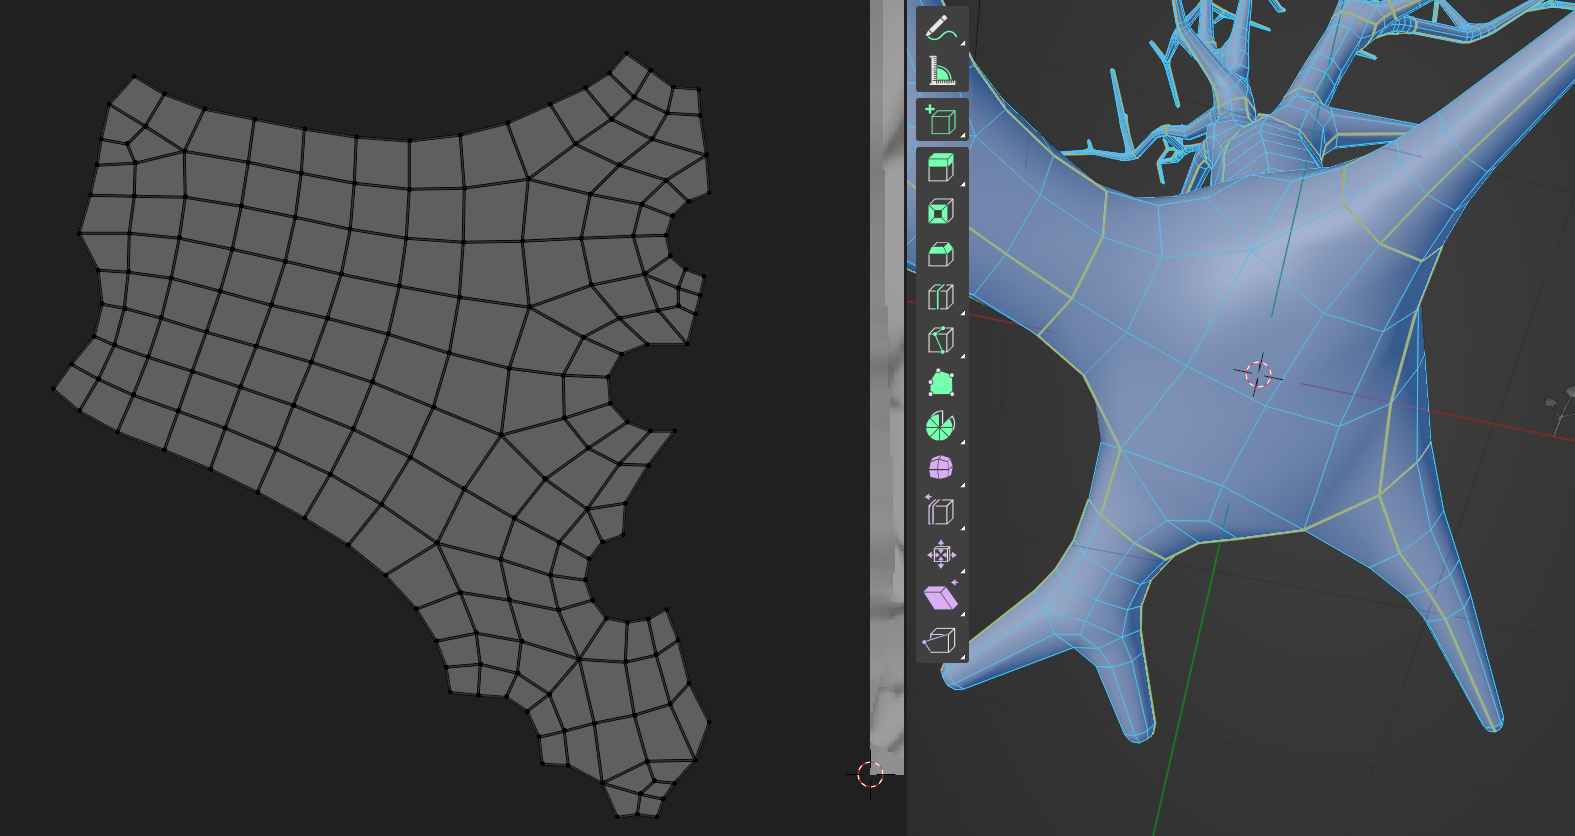Image resolution: width=1575 pixels, height=836 pixels.
Task: Activate the Inset Faces tool
Action: point(941,211)
